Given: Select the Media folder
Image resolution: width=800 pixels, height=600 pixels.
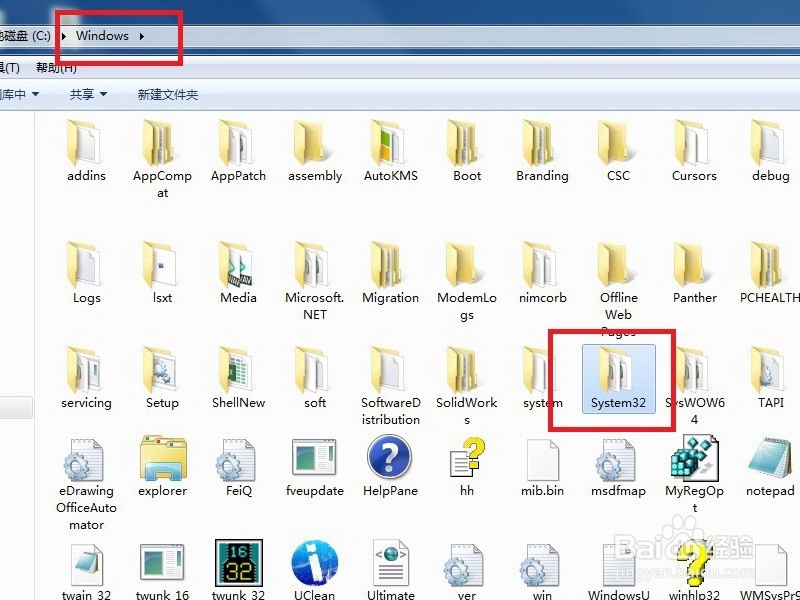Looking at the screenshot, I should tap(238, 272).
